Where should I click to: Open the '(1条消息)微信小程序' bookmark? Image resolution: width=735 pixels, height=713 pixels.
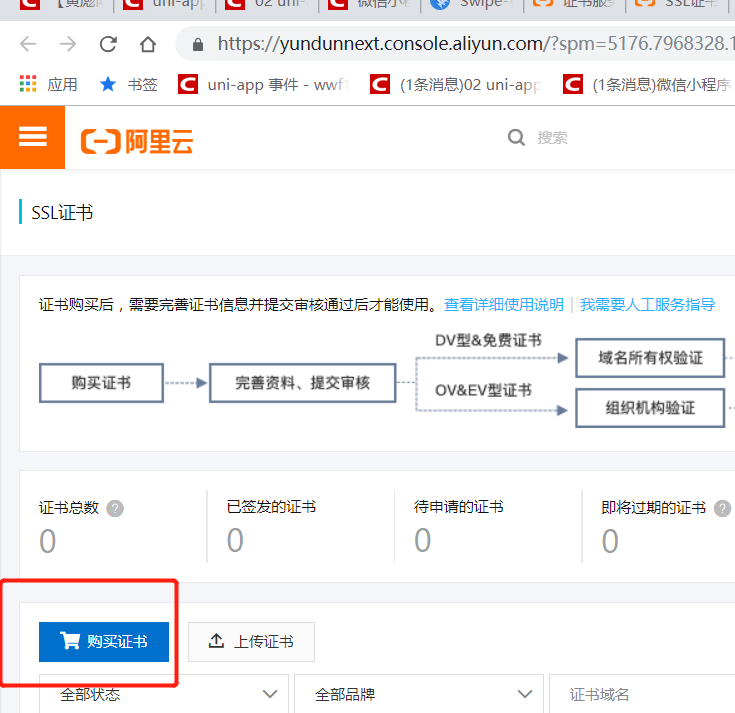click(x=649, y=84)
